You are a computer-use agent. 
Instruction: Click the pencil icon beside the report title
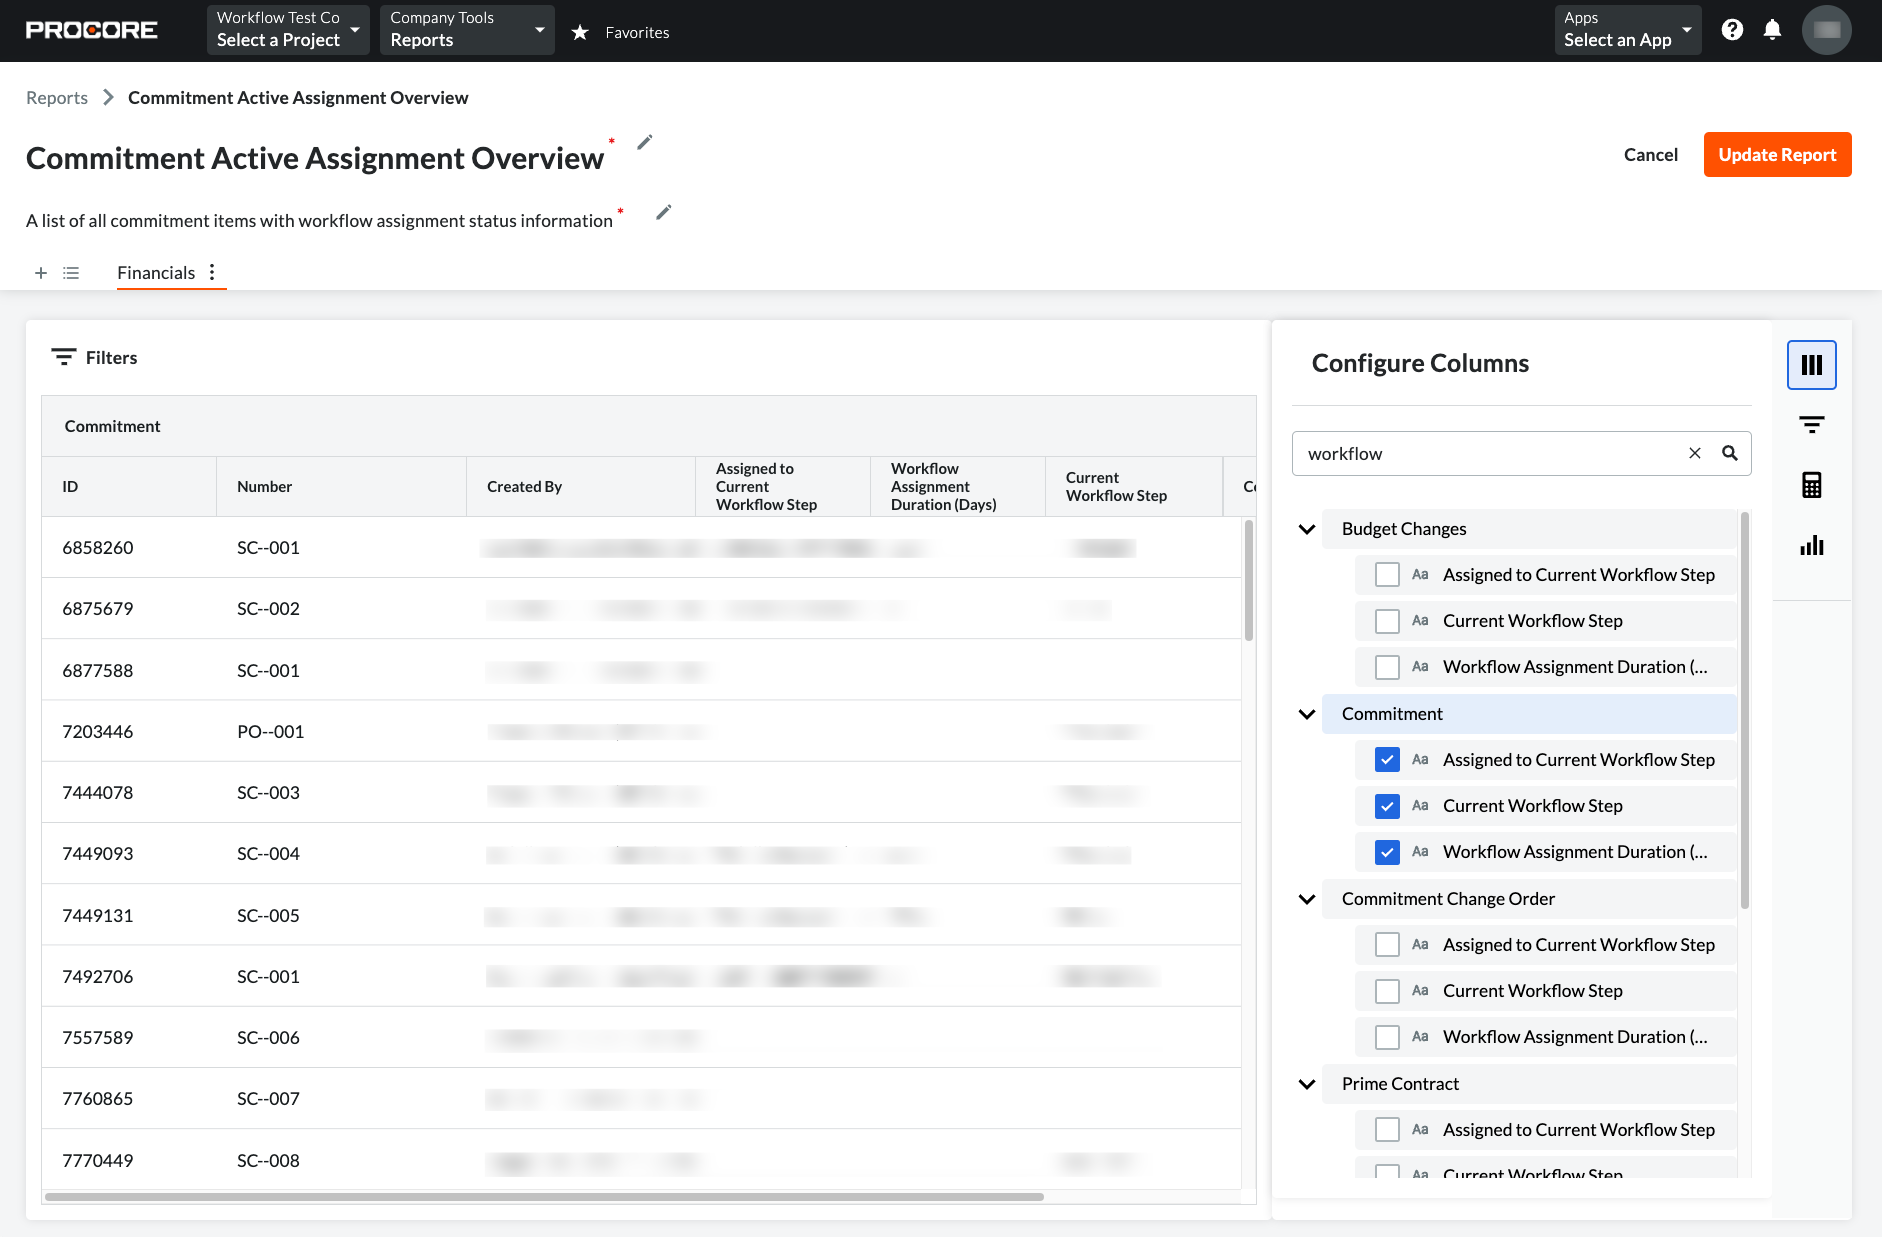[644, 142]
